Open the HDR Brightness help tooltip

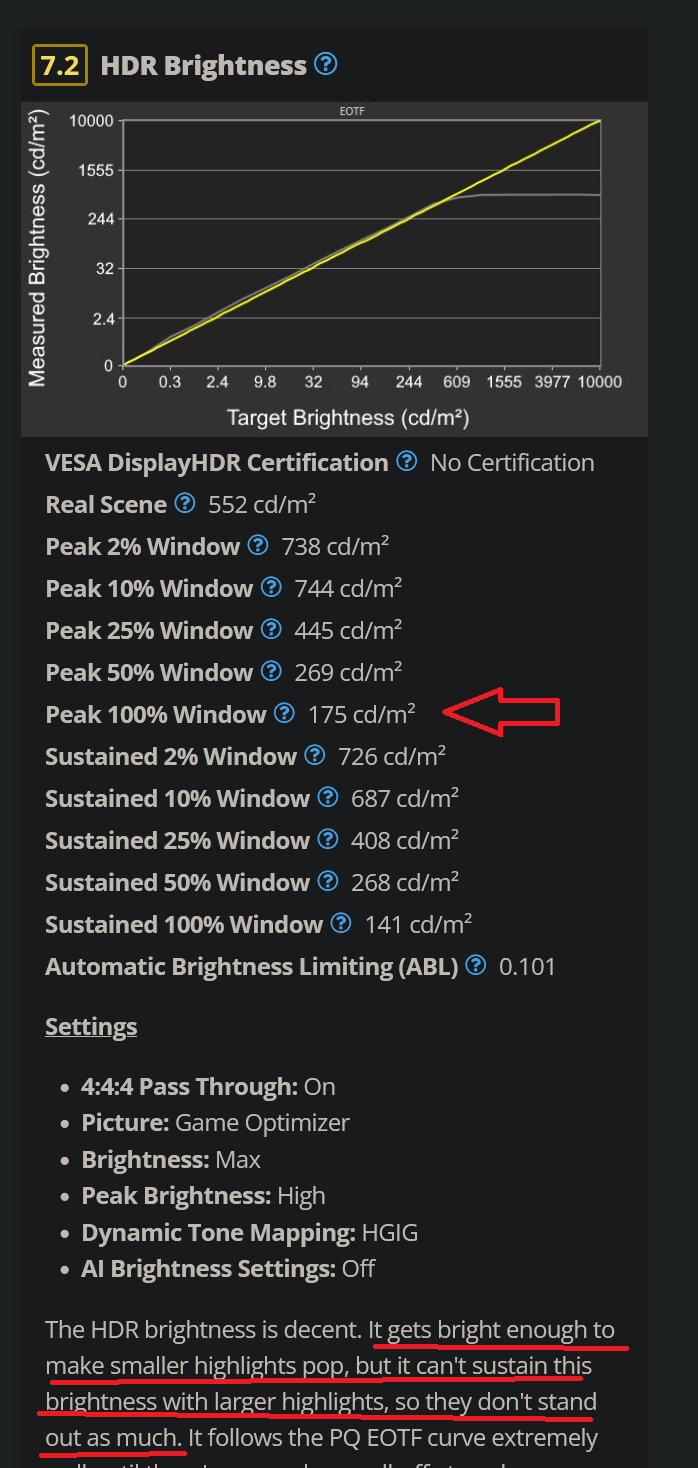[x=324, y=64]
